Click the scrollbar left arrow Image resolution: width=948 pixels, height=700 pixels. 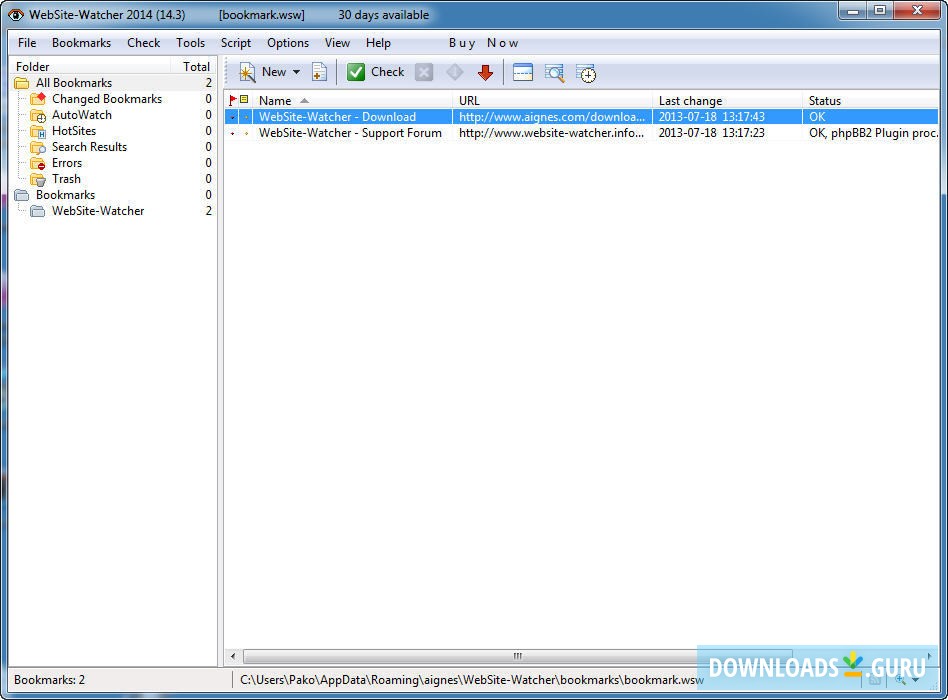click(233, 656)
